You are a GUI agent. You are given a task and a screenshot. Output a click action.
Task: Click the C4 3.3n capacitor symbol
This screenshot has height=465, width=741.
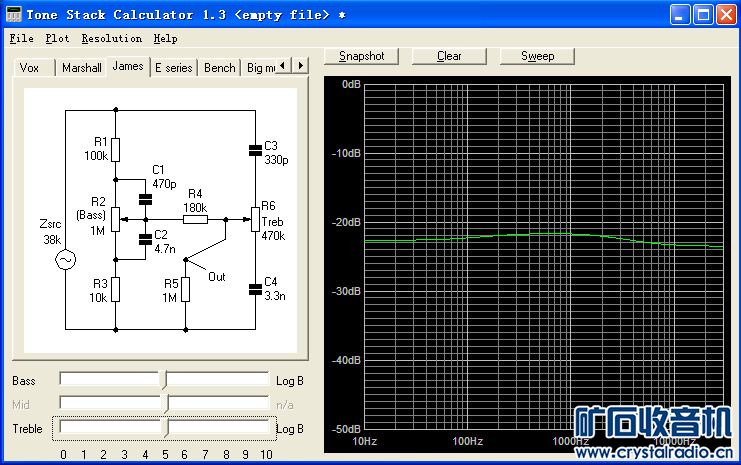254,289
